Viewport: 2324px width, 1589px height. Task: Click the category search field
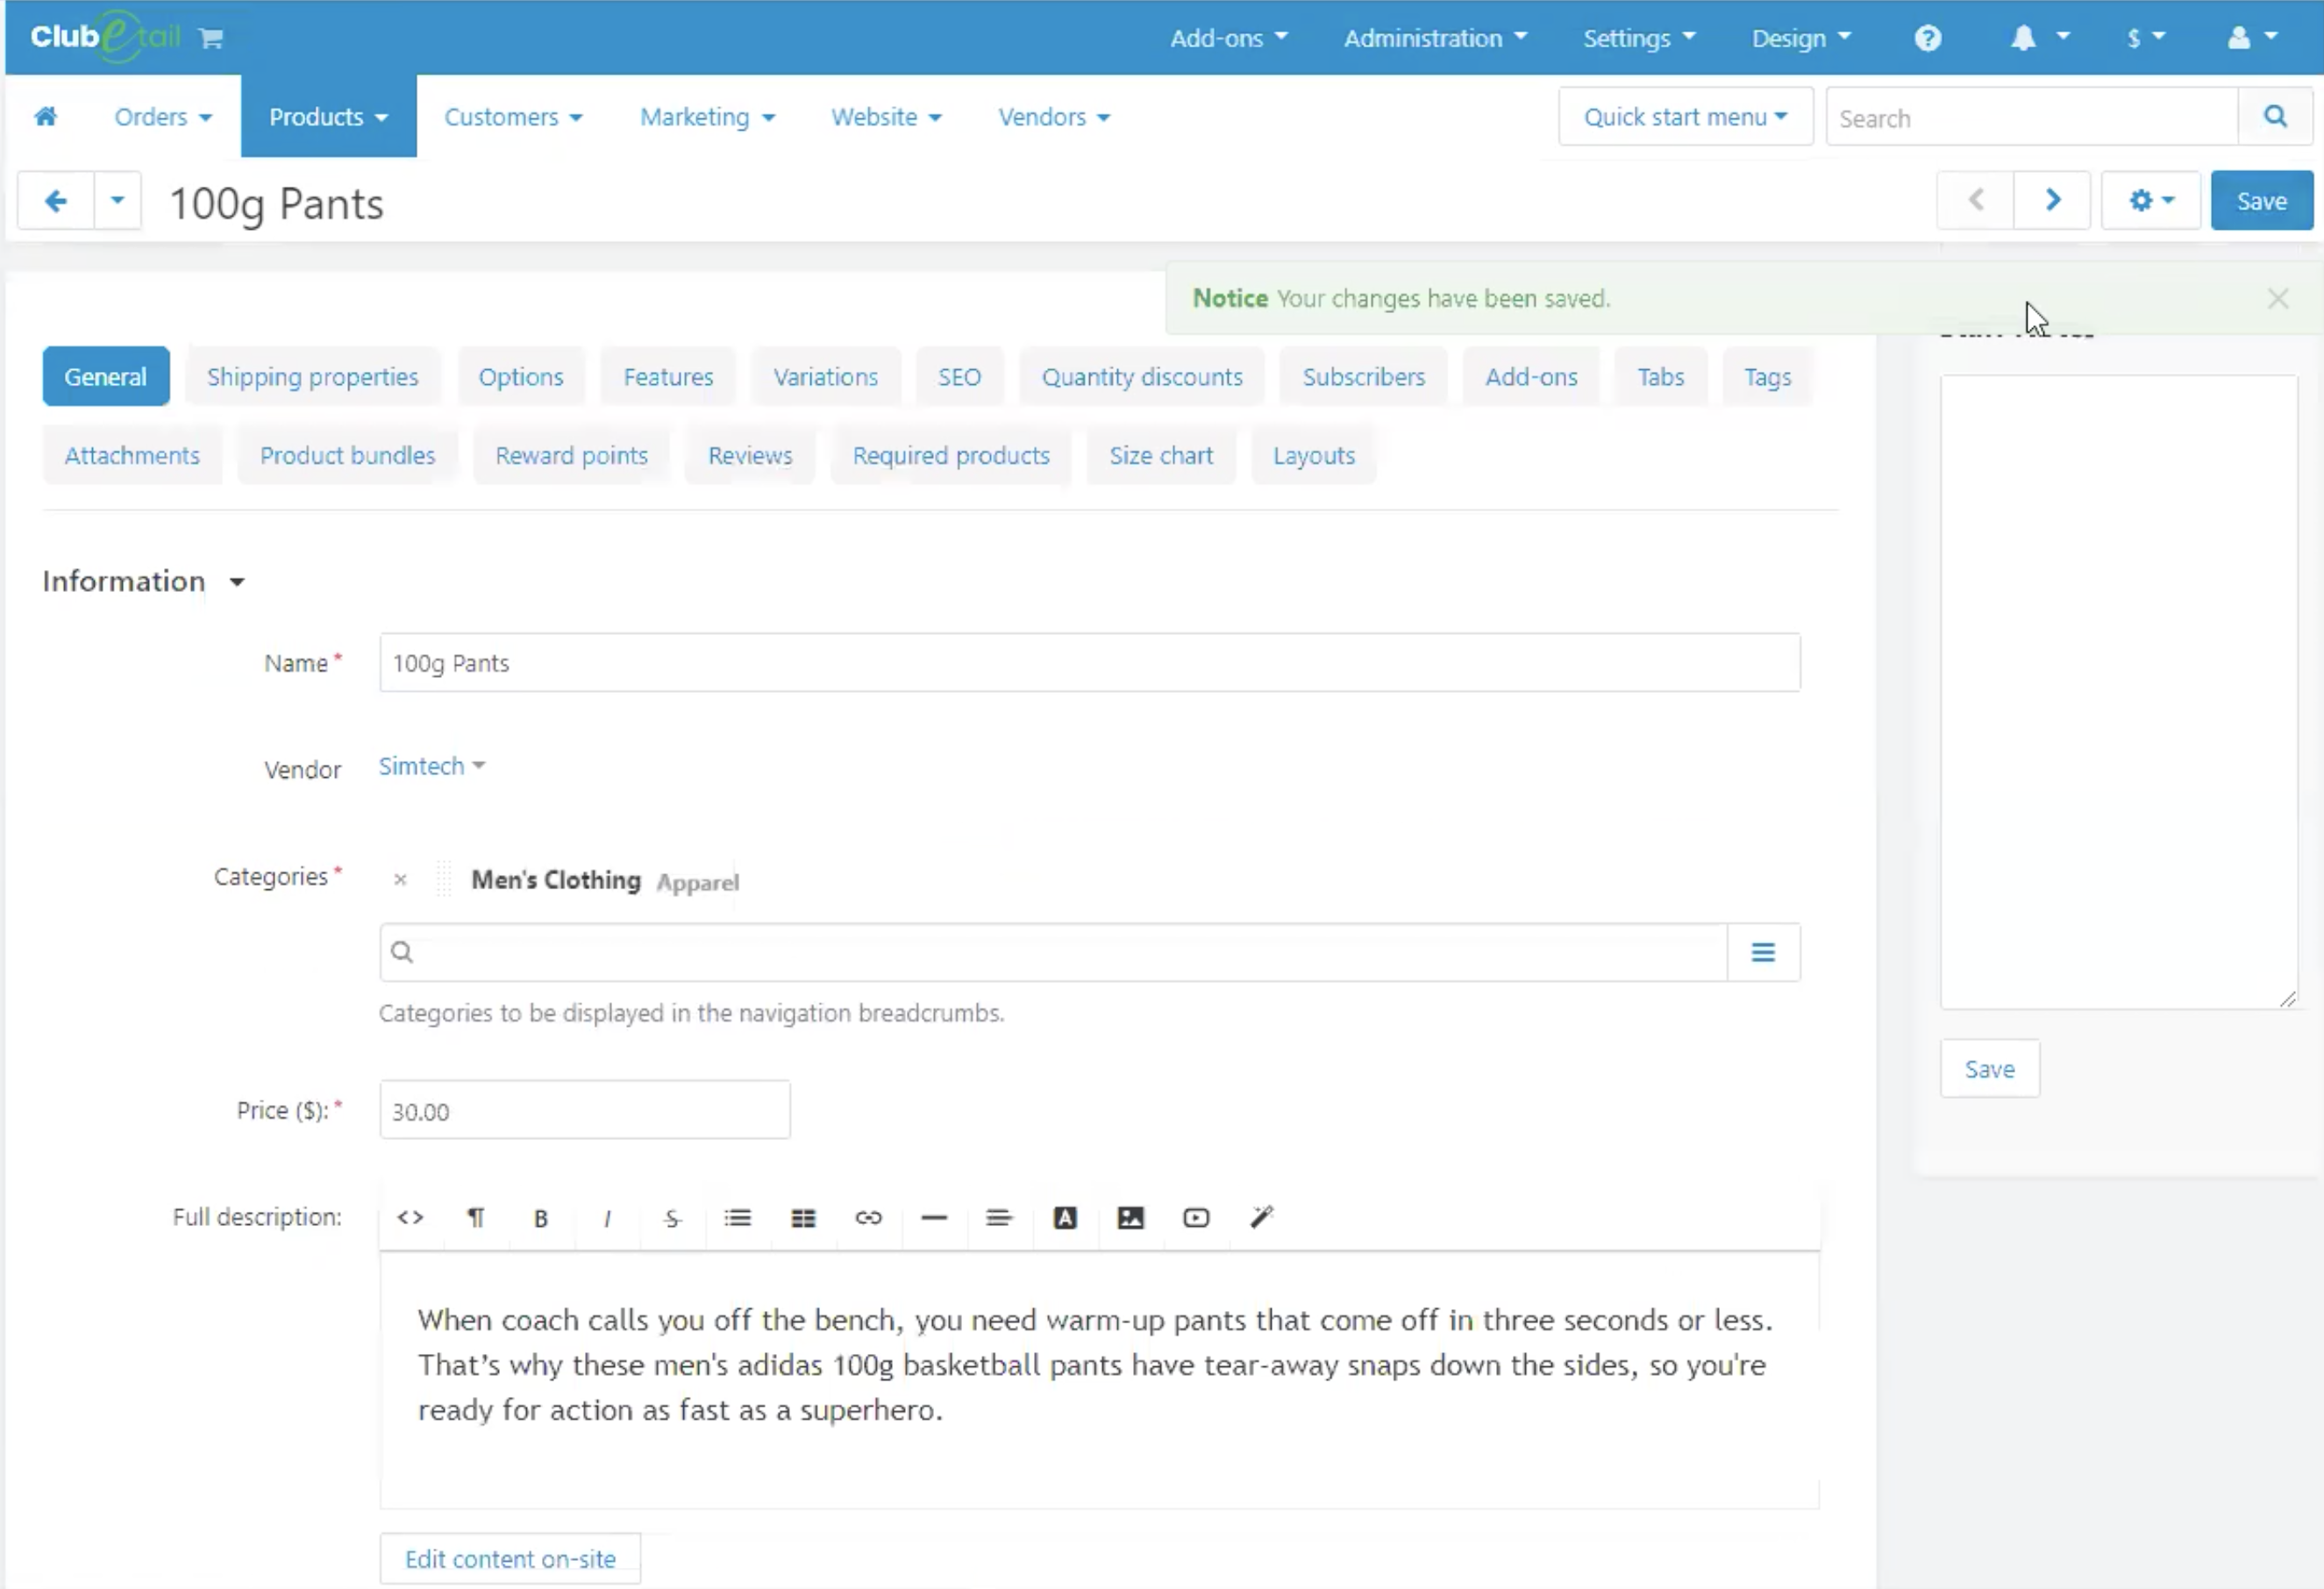tap(1053, 952)
